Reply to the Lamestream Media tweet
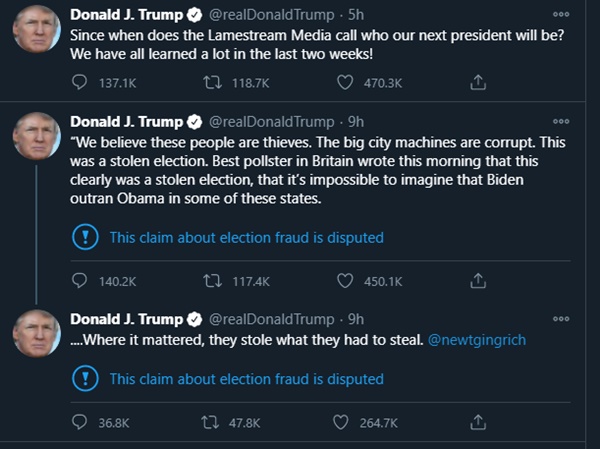 click(82, 81)
